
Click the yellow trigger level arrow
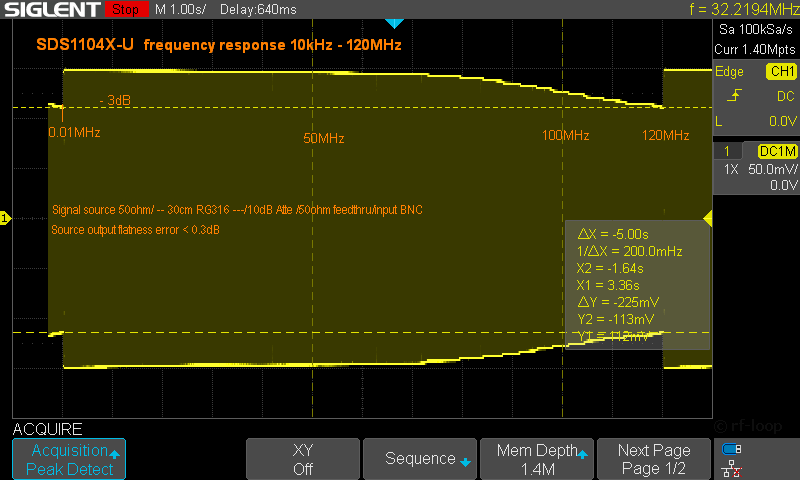point(708,218)
